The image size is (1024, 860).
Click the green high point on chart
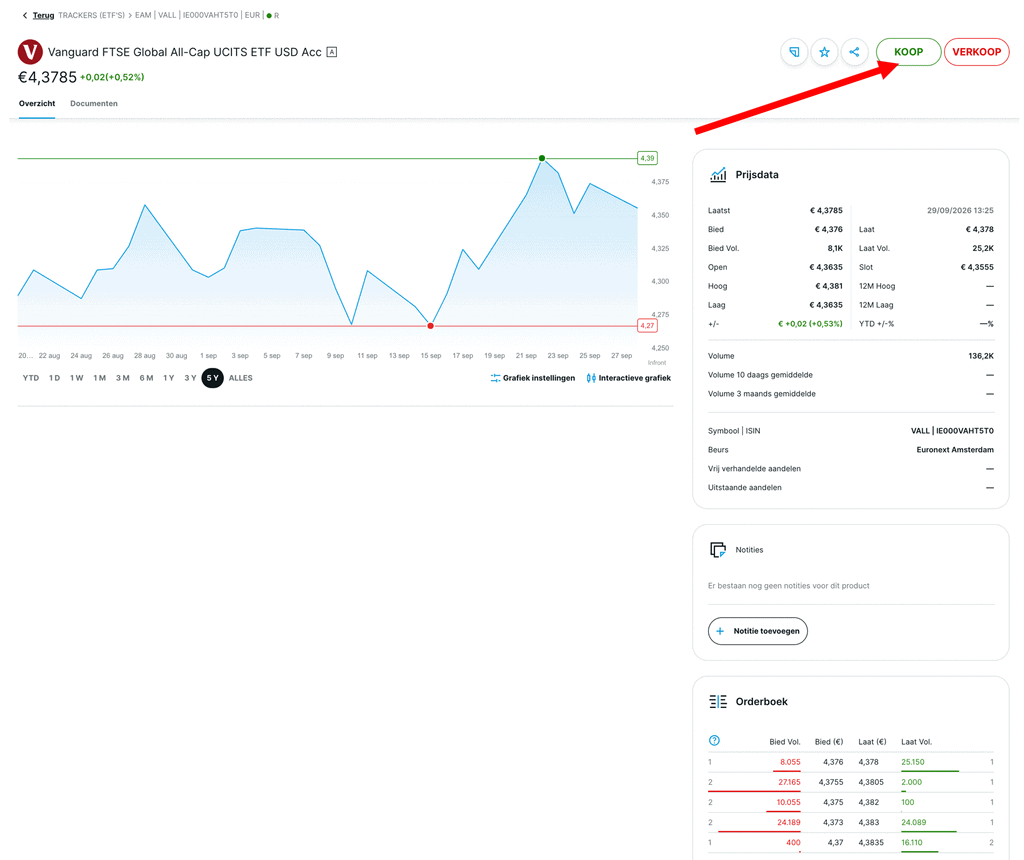[541, 158]
